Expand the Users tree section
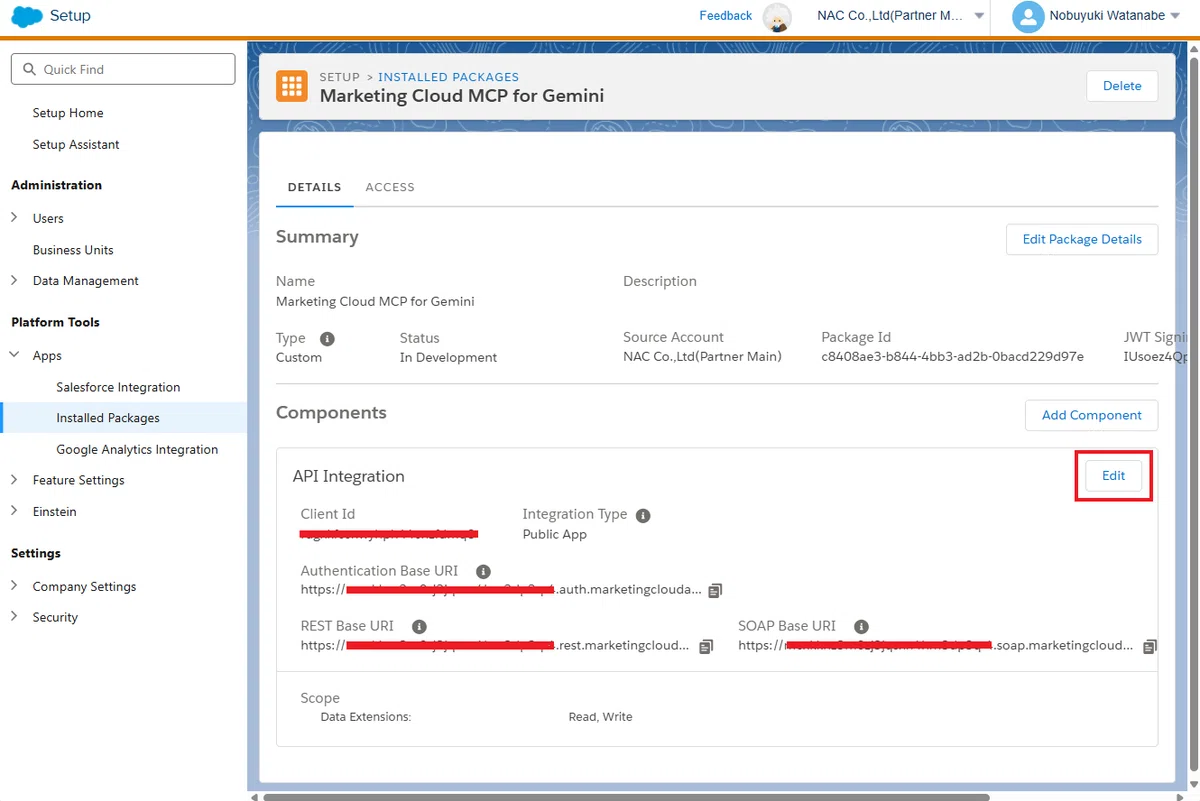Viewport: 1200px width, 801px height. pos(14,217)
